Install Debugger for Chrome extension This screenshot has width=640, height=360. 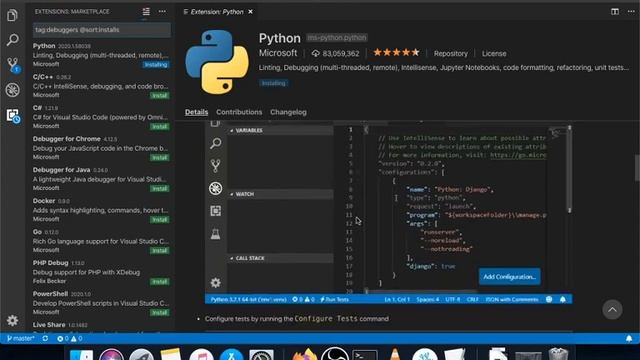coord(160,158)
